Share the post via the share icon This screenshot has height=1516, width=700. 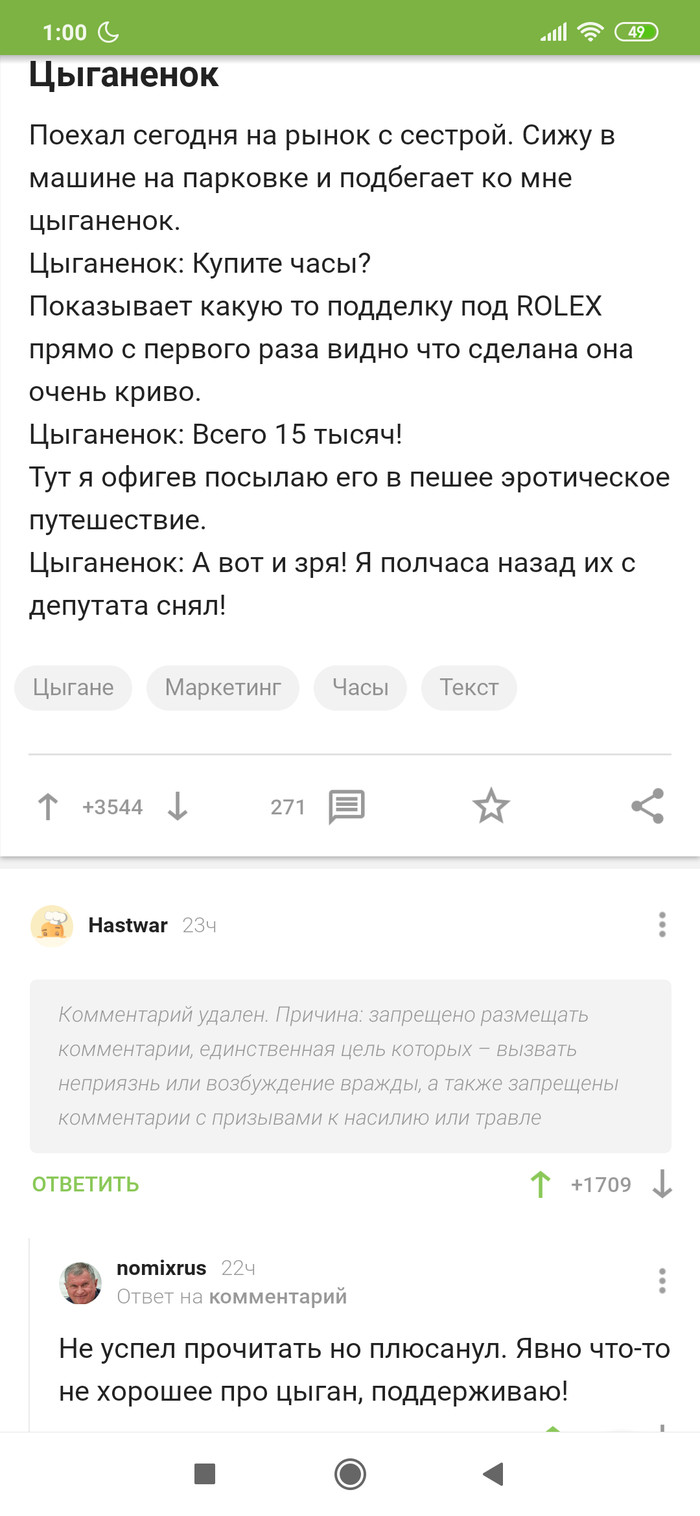[646, 803]
